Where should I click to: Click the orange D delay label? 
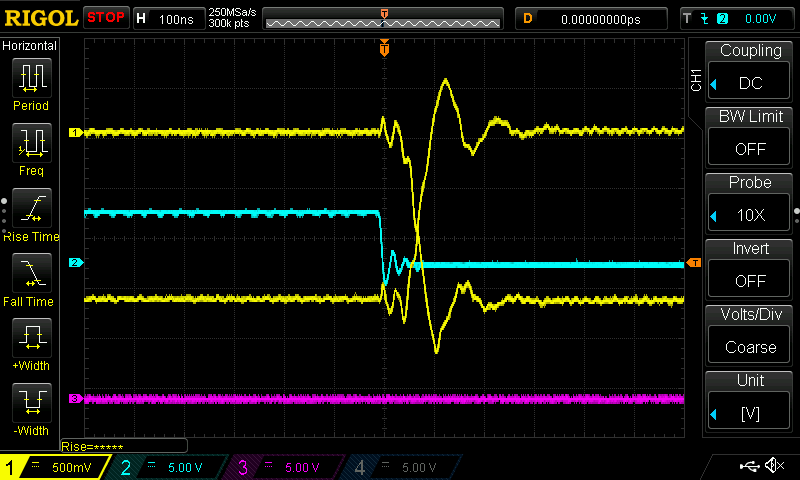[x=528, y=19]
